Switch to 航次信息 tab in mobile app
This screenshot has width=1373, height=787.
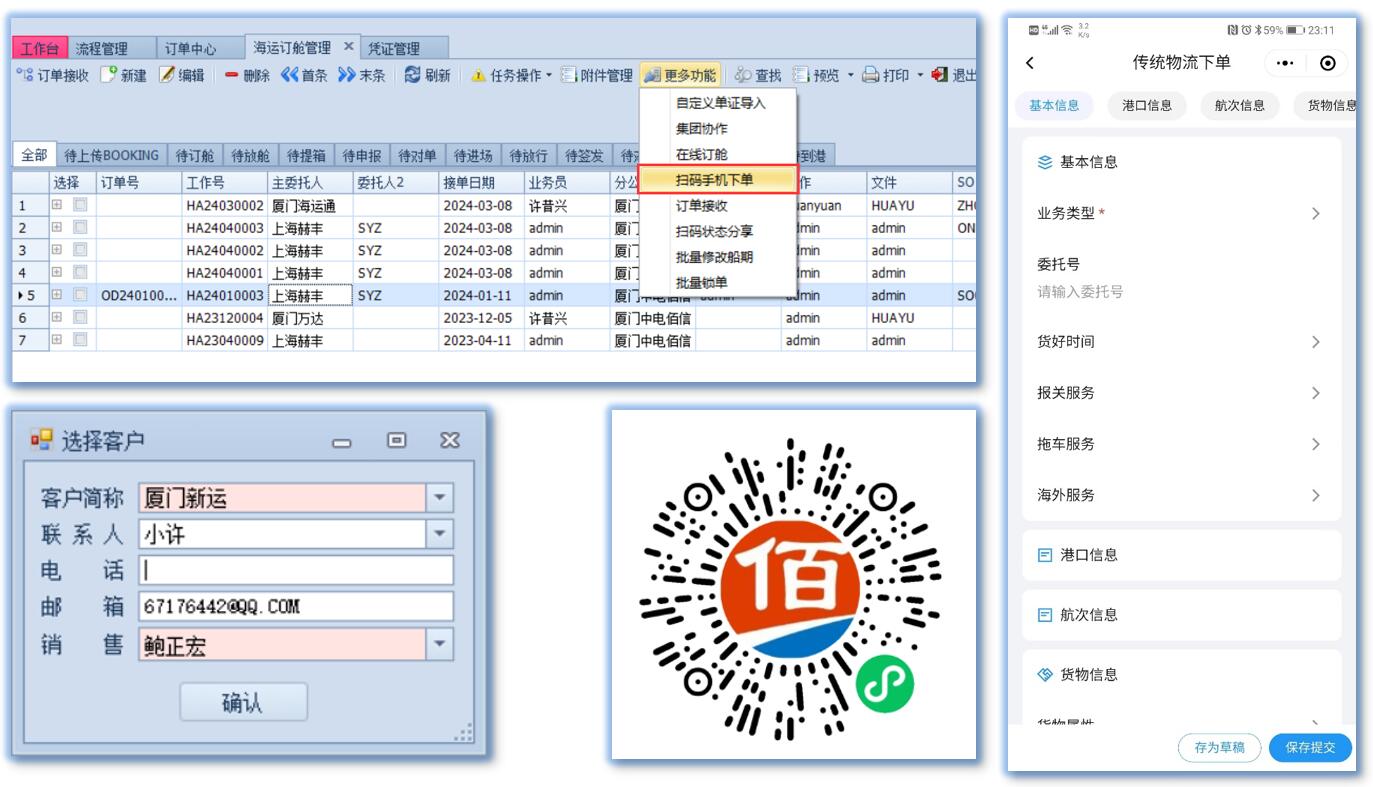pos(1240,105)
